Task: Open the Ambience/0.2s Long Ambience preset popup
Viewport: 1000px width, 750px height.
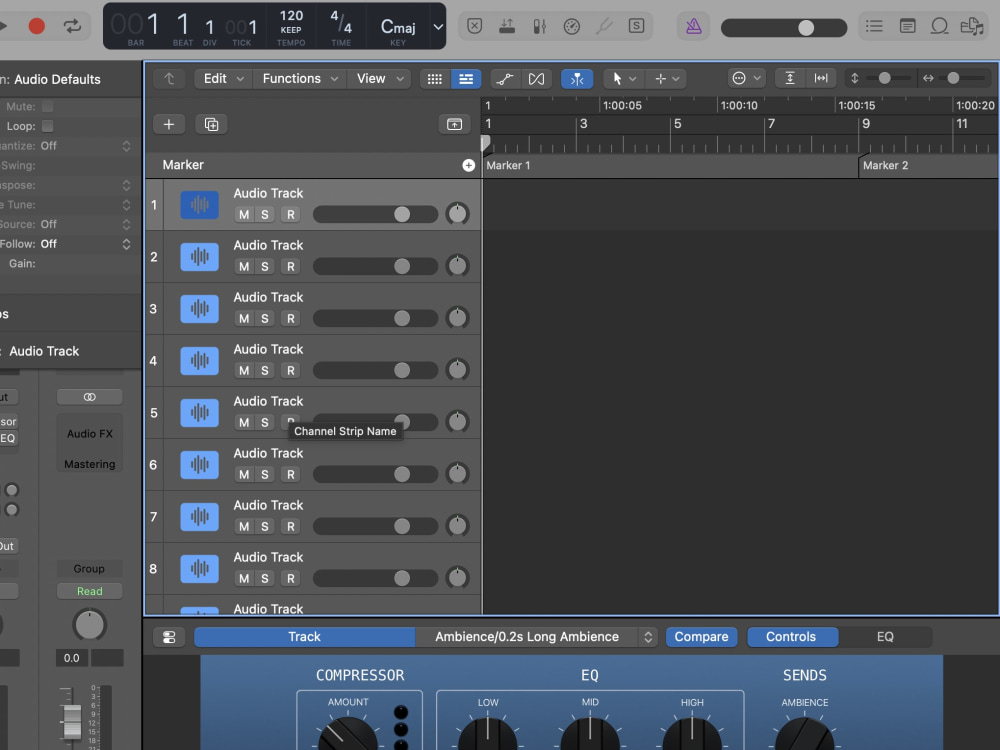Action: [x=536, y=637]
